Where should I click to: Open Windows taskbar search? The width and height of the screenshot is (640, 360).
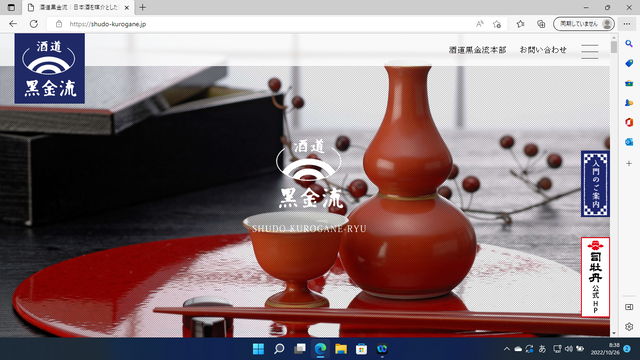pyautogui.click(x=279, y=349)
